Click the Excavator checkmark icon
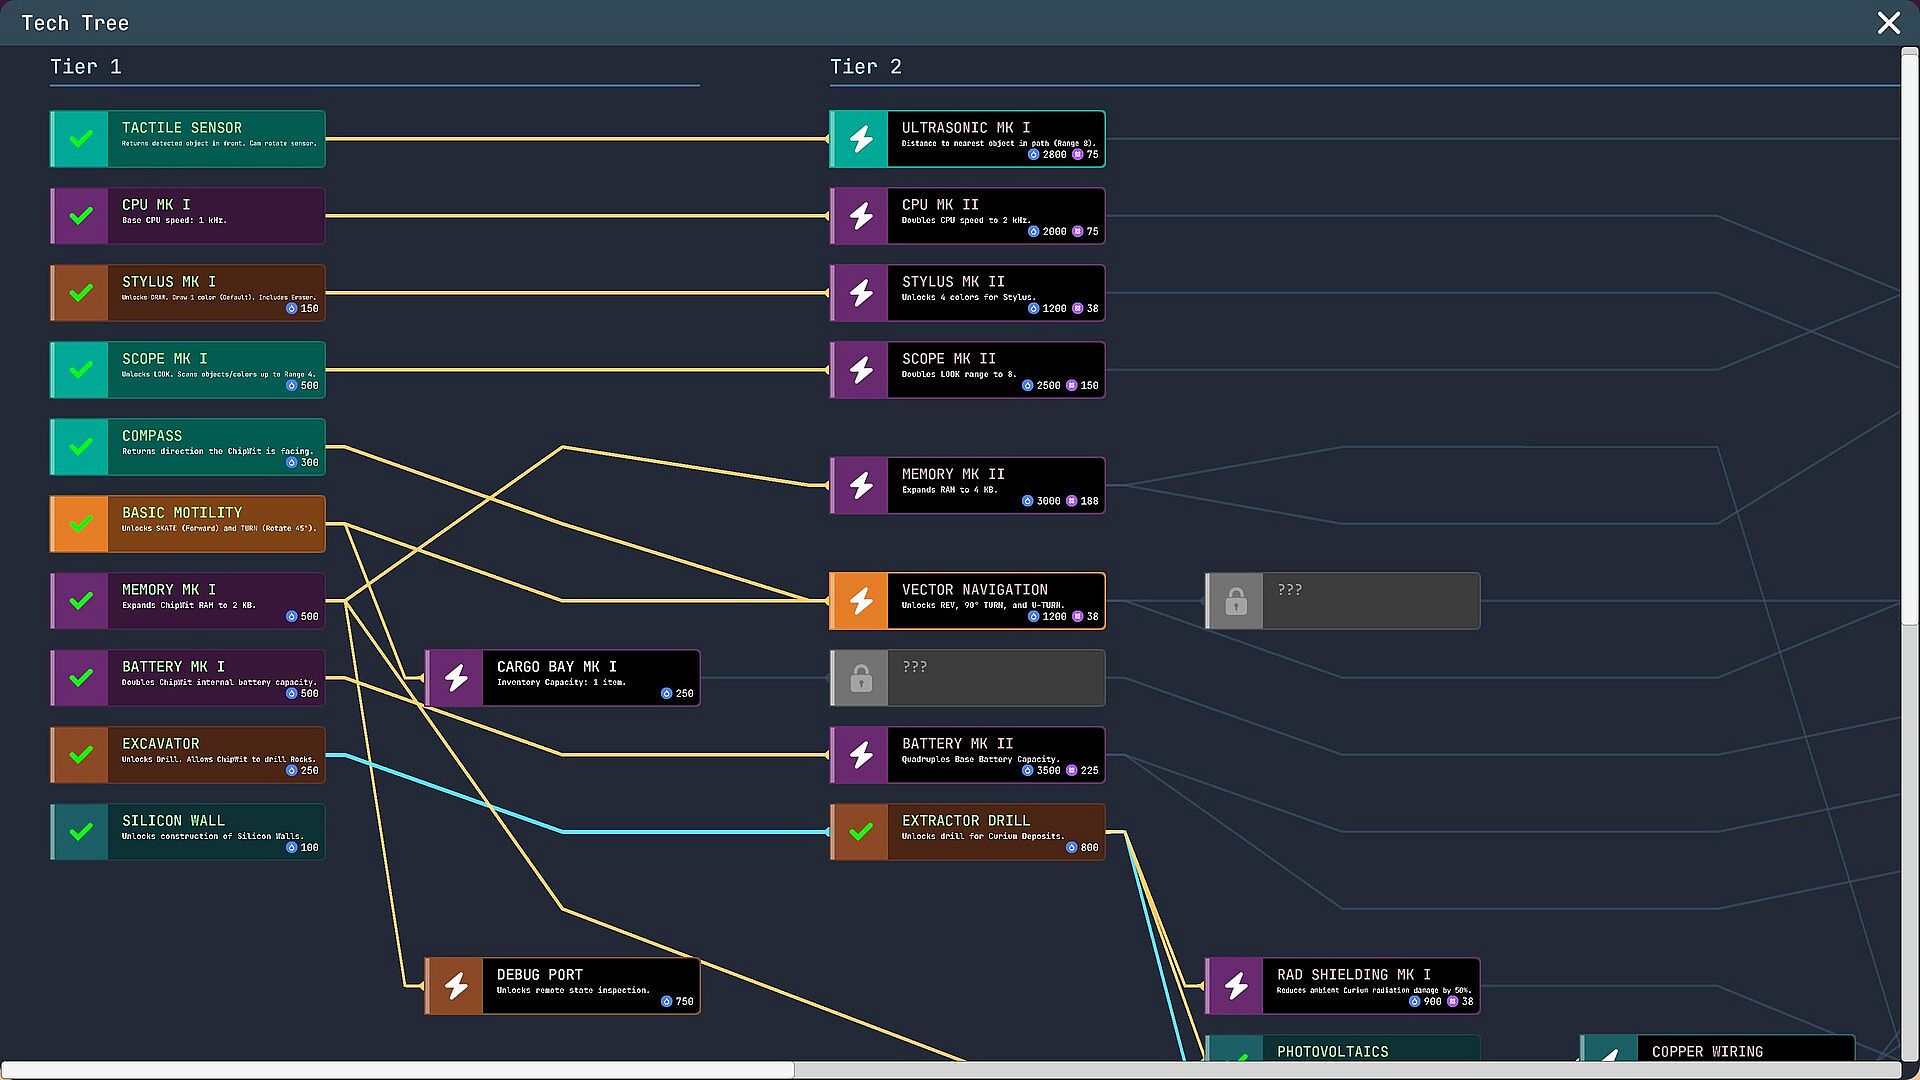1920x1080 pixels. tap(81, 755)
